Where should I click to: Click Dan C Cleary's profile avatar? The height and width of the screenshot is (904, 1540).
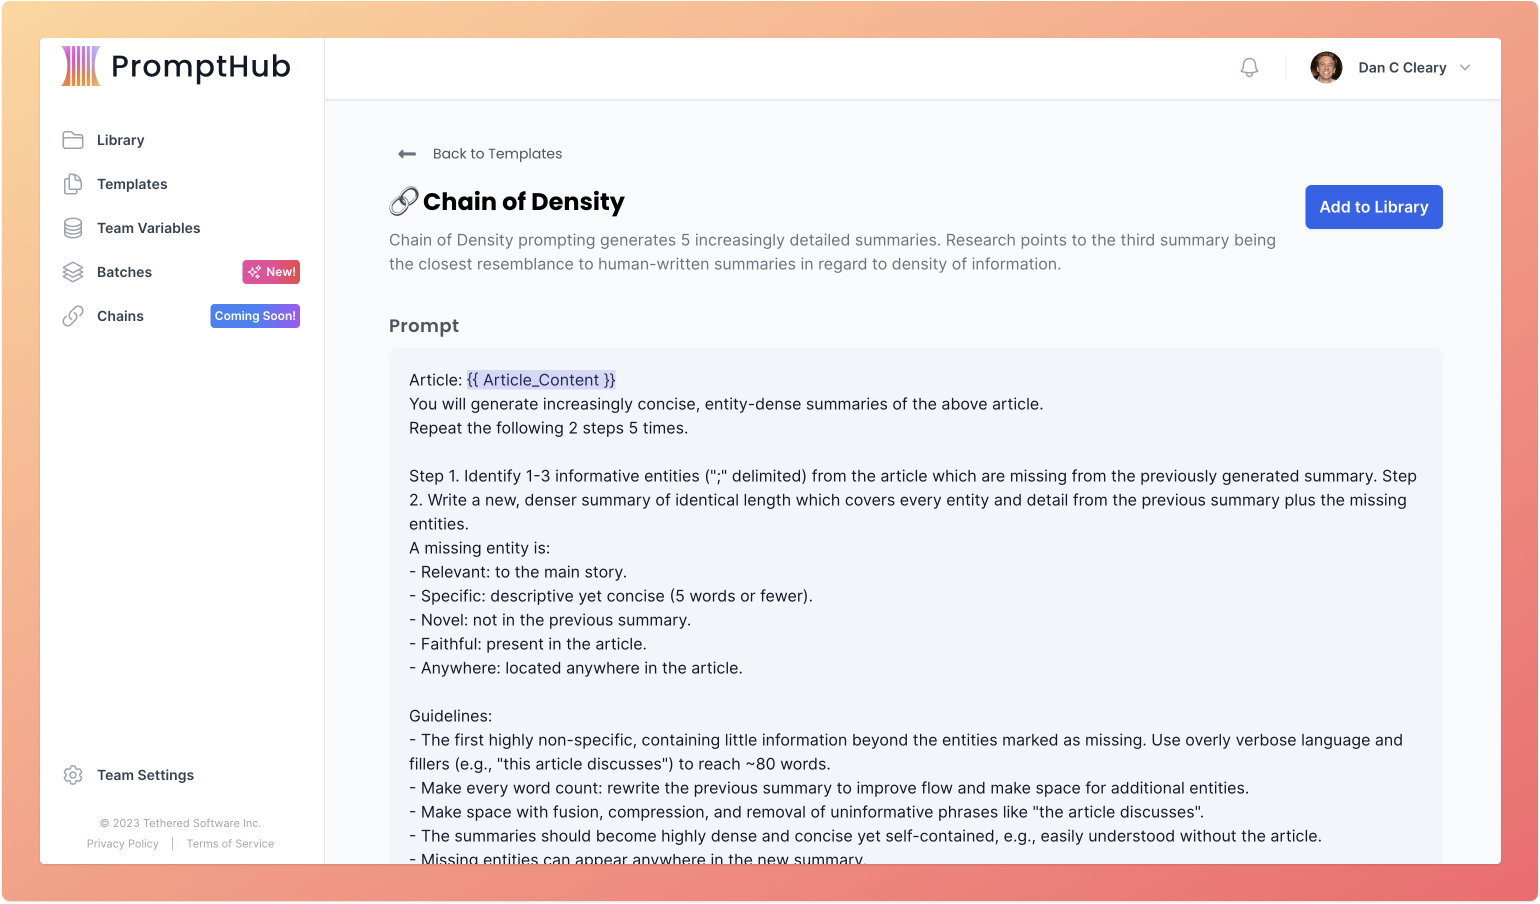[x=1326, y=67]
